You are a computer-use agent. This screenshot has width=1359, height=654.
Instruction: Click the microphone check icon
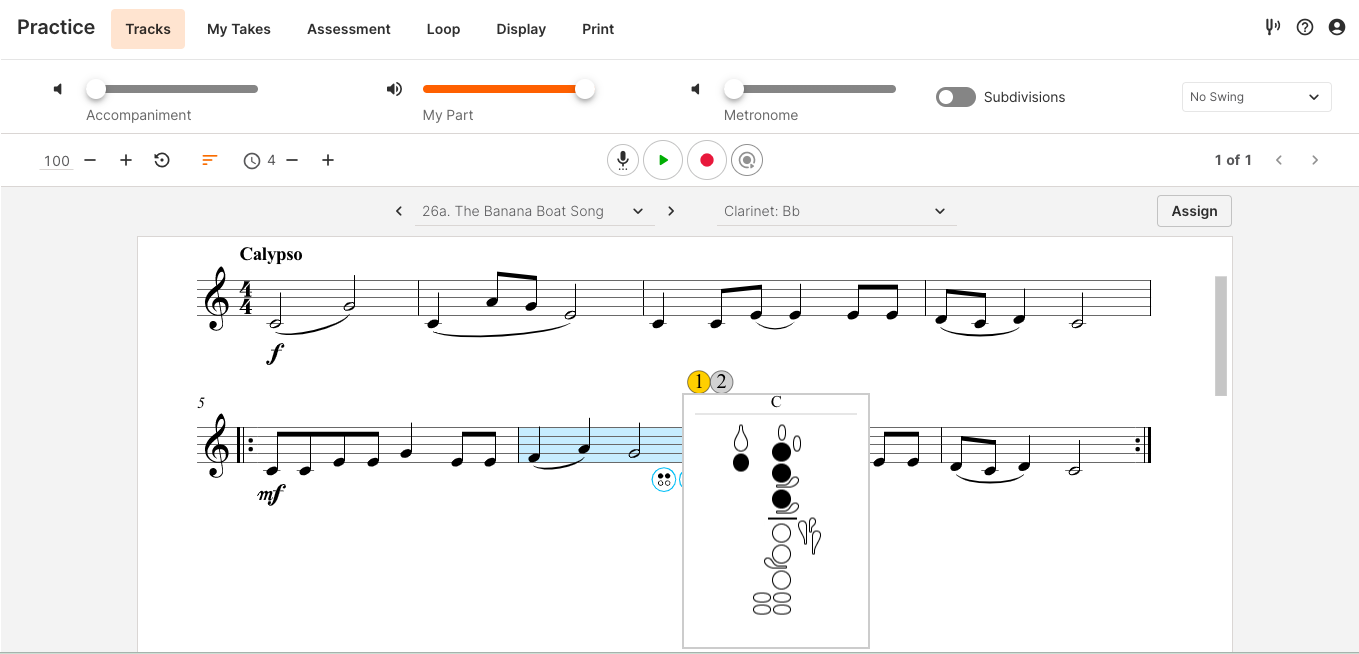click(x=622, y=160)
